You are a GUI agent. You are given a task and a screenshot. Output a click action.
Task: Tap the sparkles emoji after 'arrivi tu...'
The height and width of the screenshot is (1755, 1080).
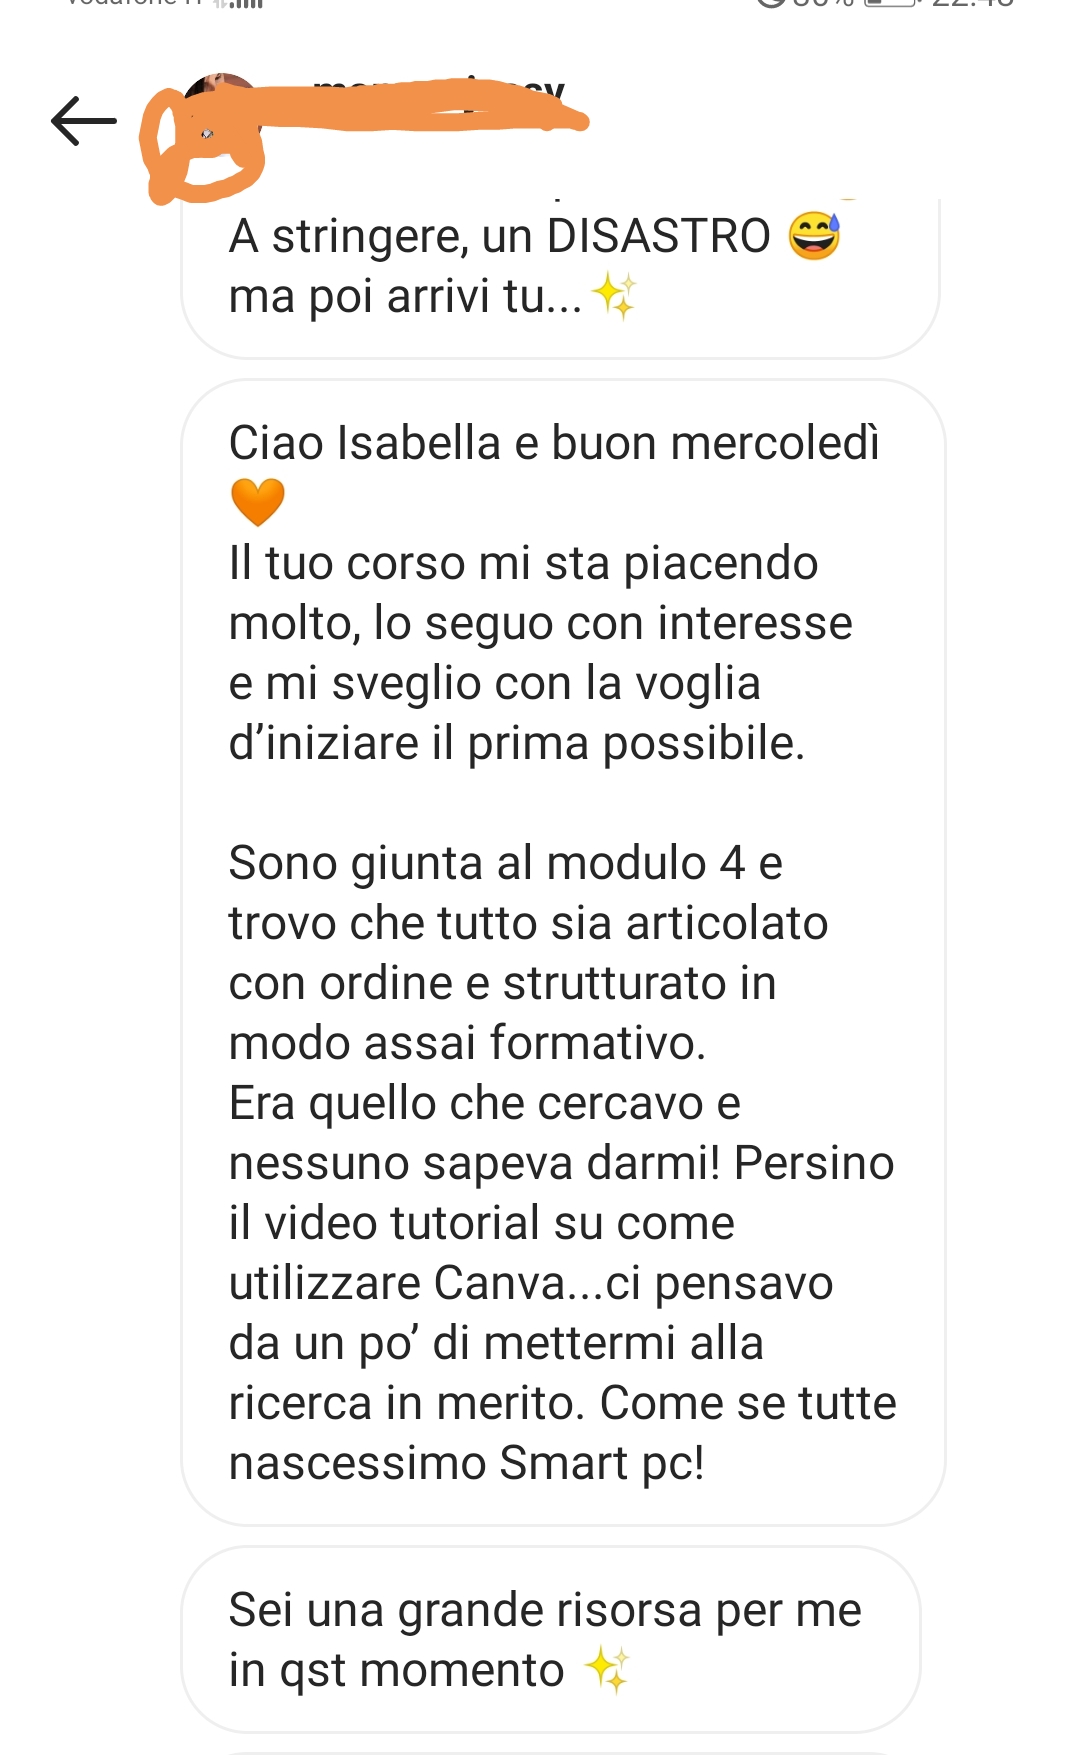(613, 297)
